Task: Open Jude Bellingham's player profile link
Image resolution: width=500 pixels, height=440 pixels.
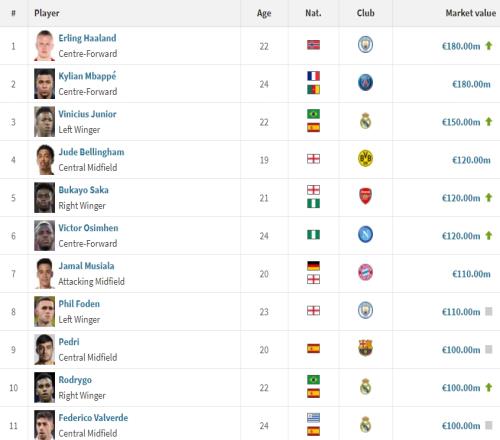Action: coord(91,152)
